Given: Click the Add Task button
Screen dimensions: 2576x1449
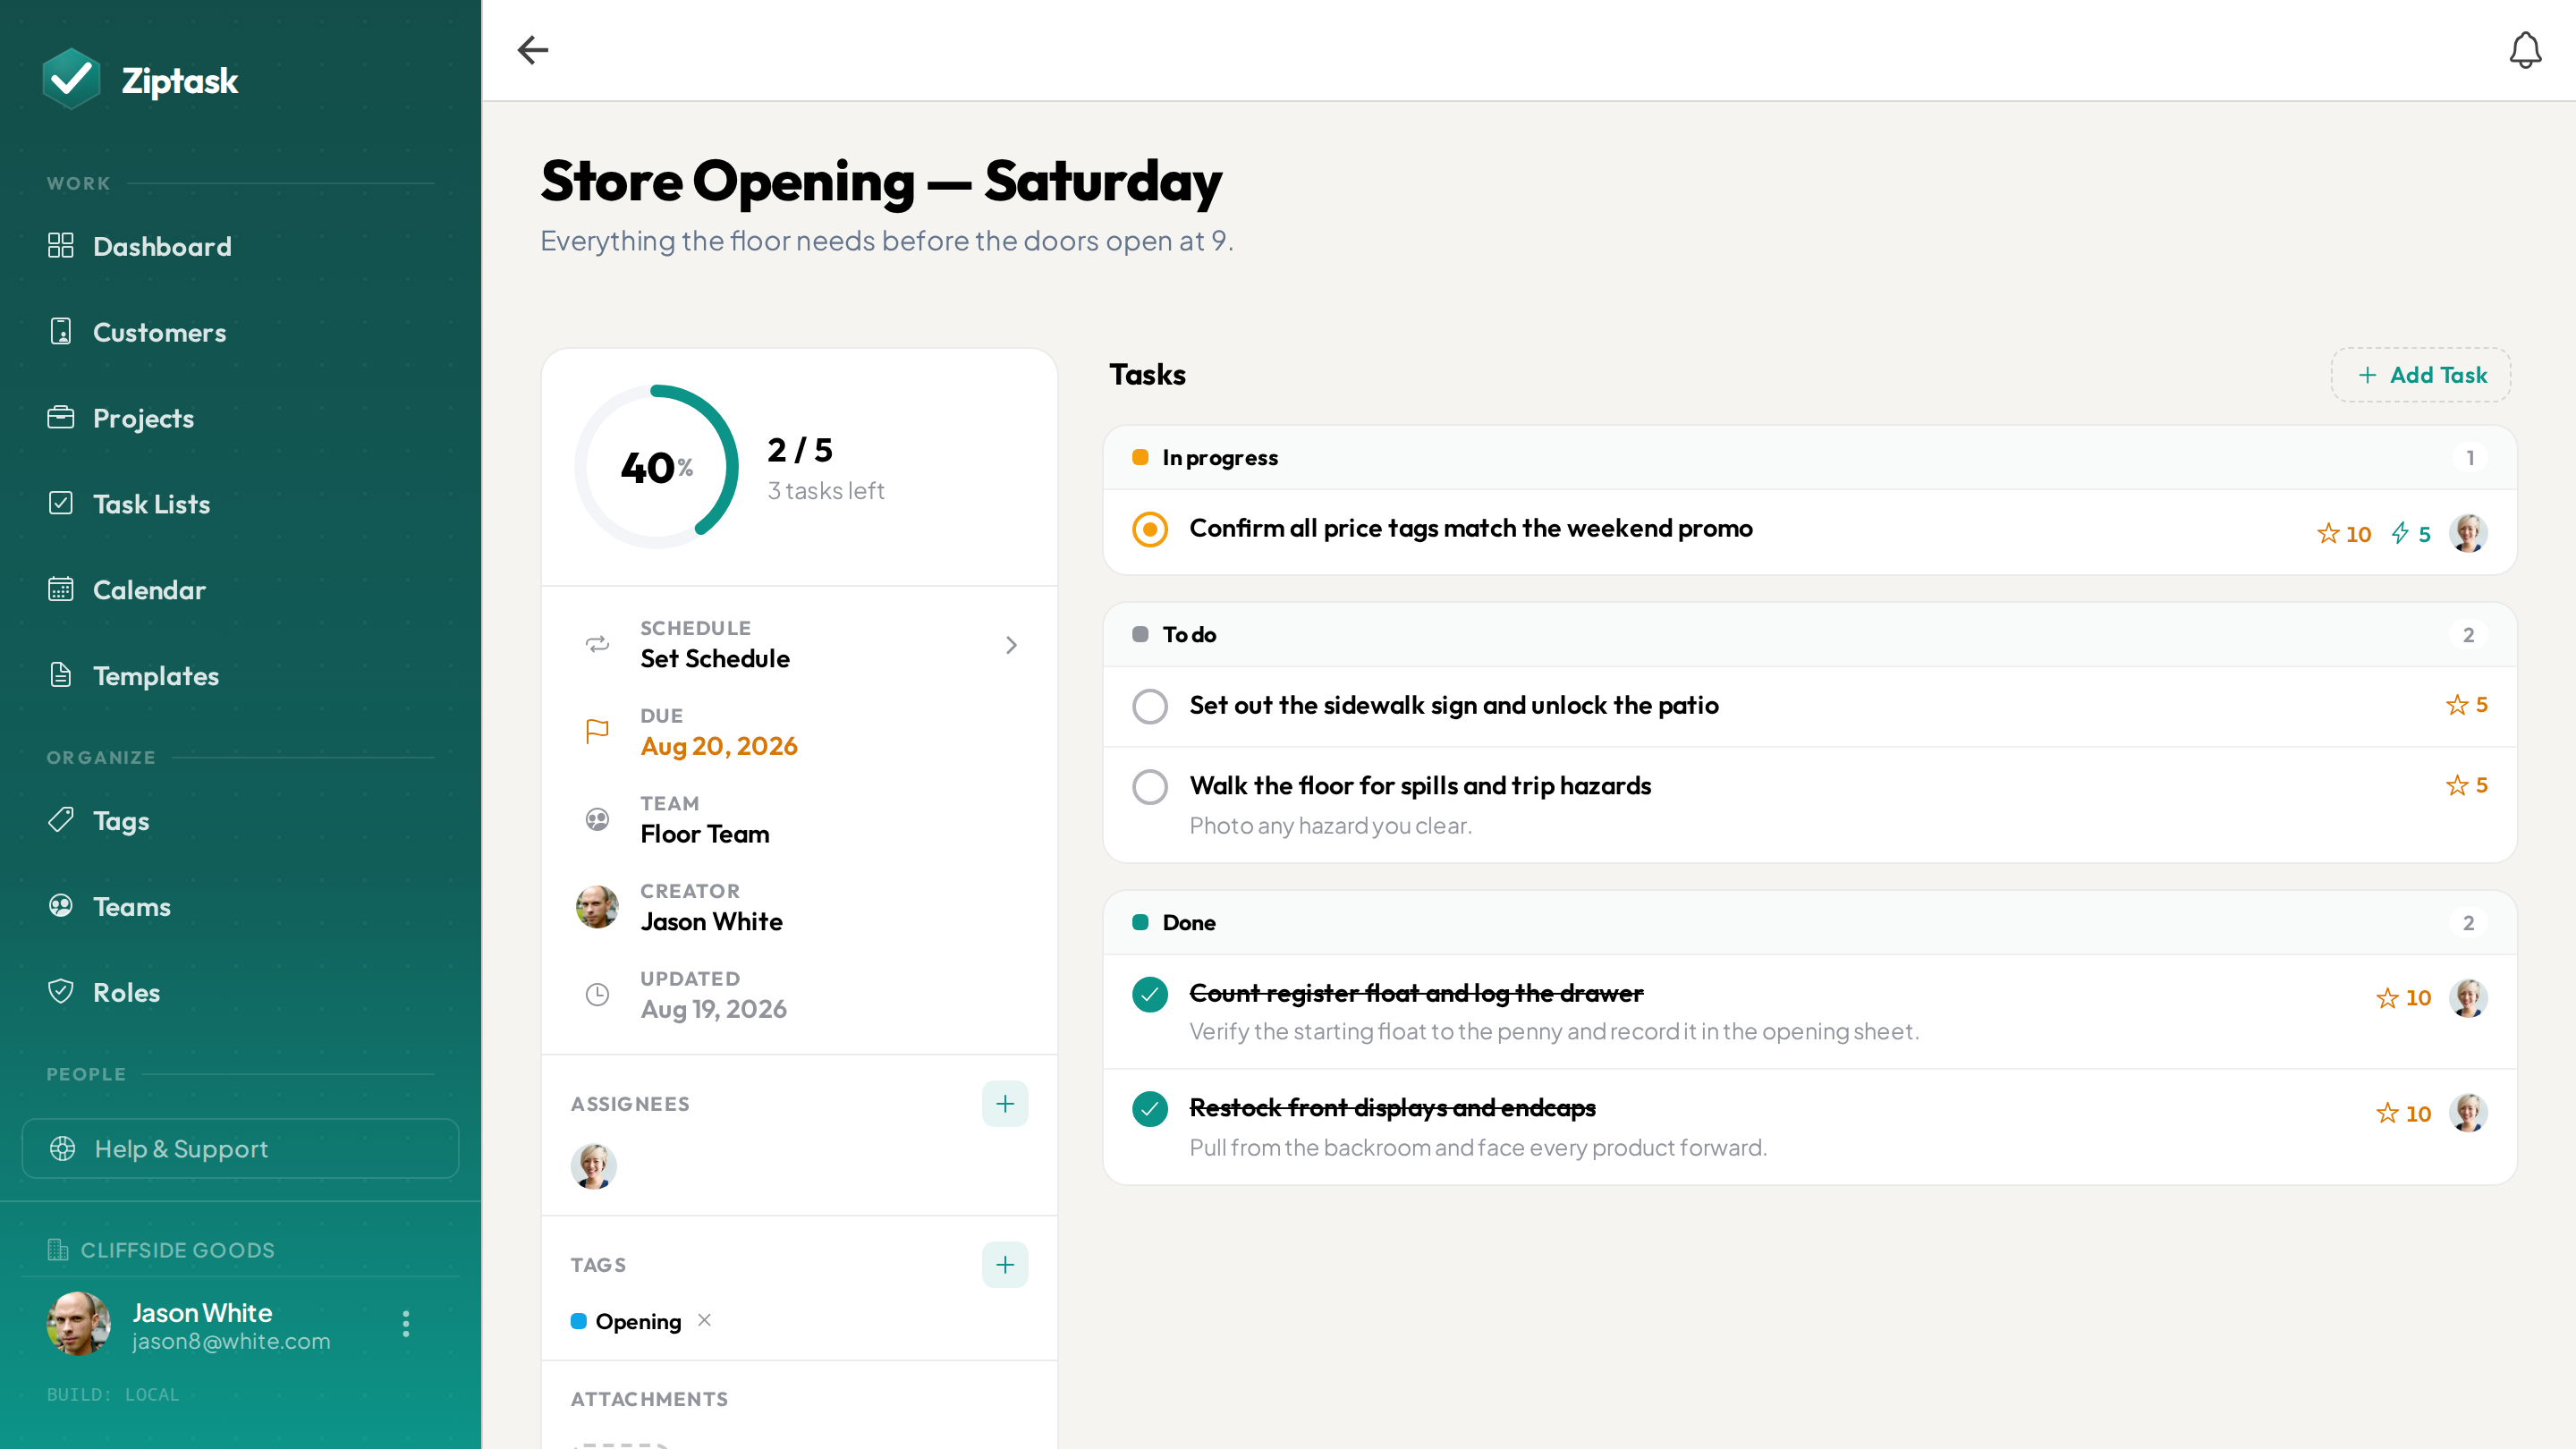Looking at the screenshot, I should [x=2421, y=375].
